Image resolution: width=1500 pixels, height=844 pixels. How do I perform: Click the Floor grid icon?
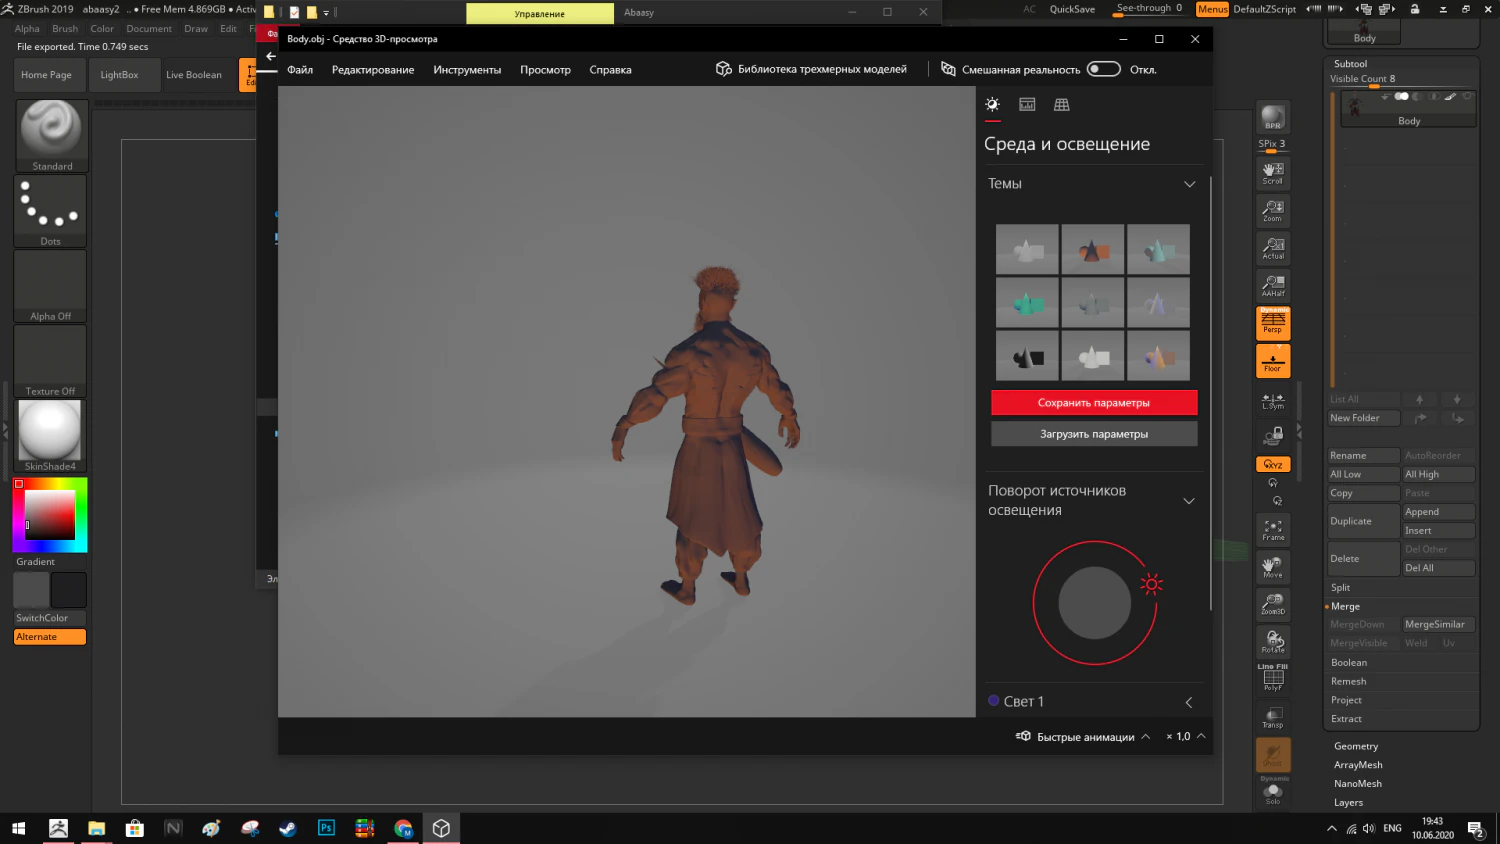pyautogui.click(x=1272, y=360)
